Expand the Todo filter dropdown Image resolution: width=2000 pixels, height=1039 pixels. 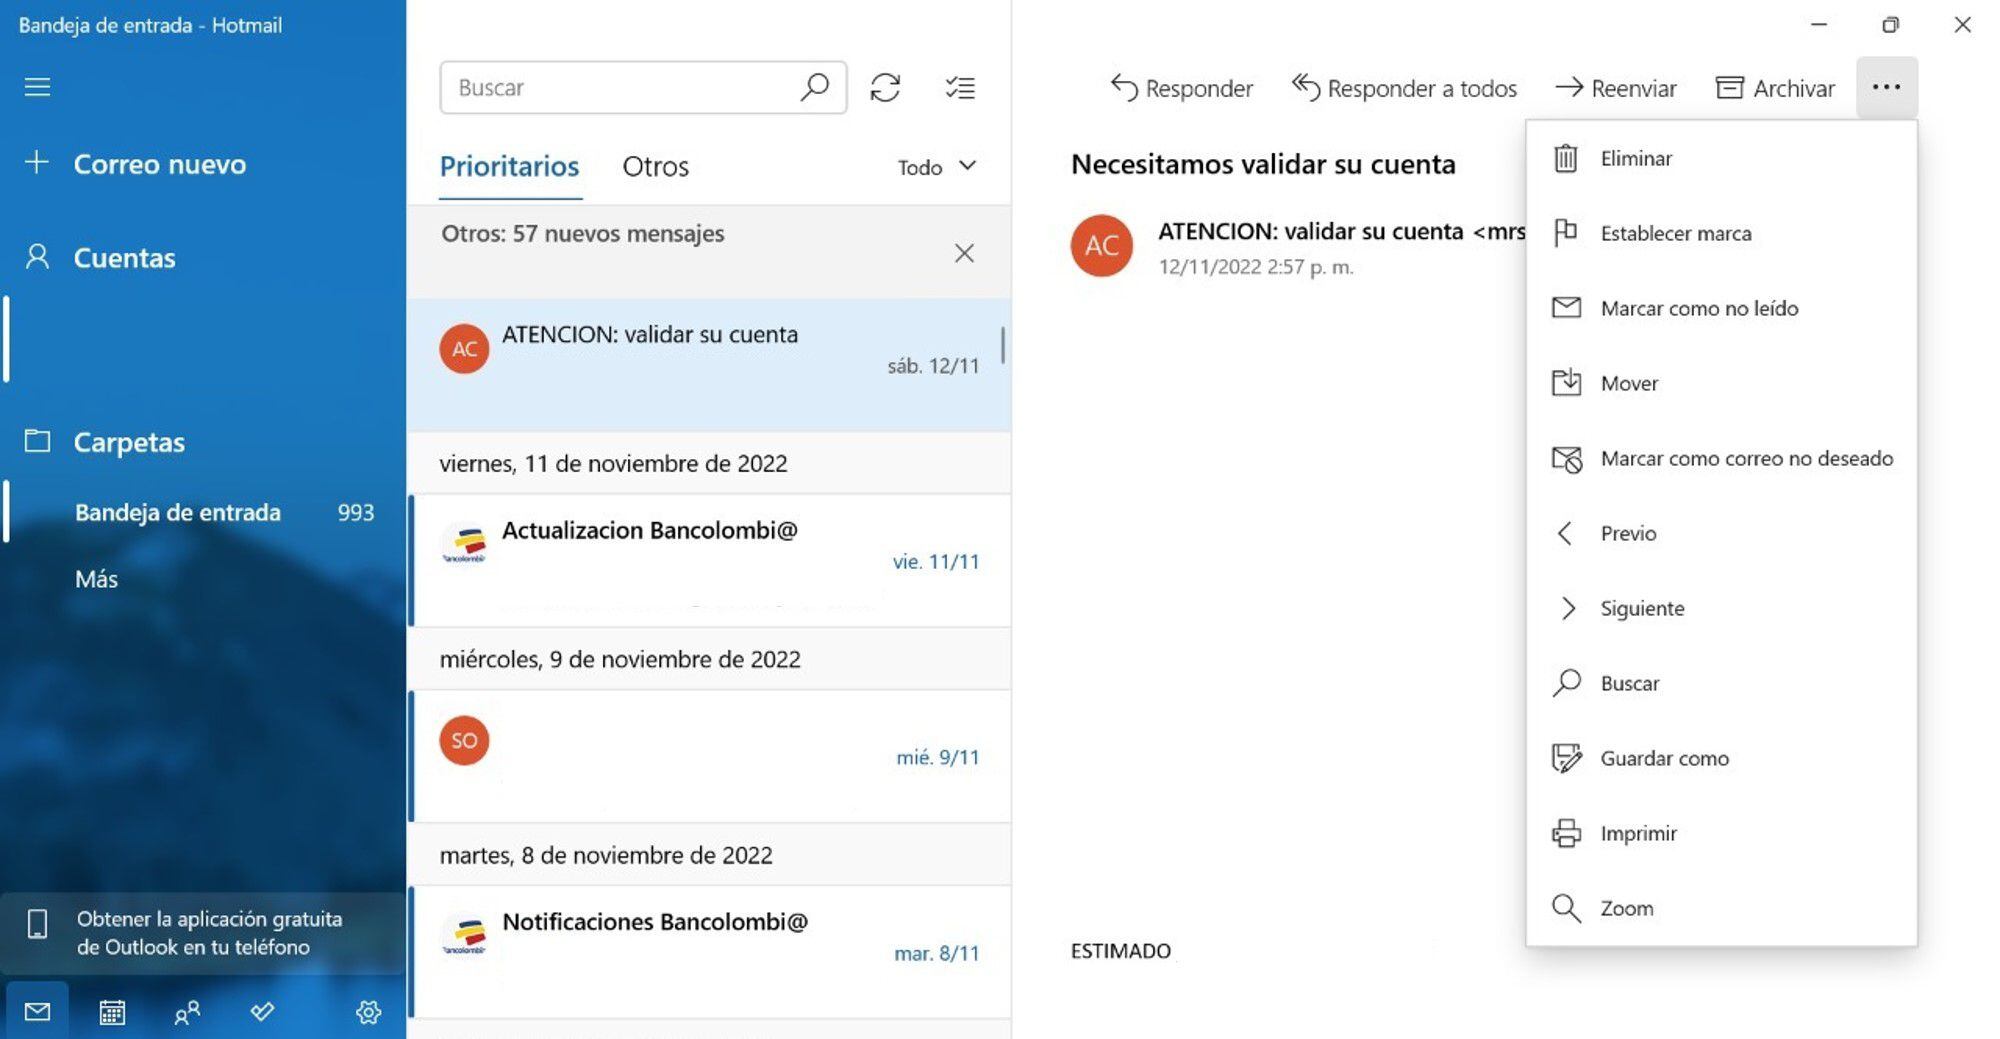pyautogui.click(x=936, y=167)
